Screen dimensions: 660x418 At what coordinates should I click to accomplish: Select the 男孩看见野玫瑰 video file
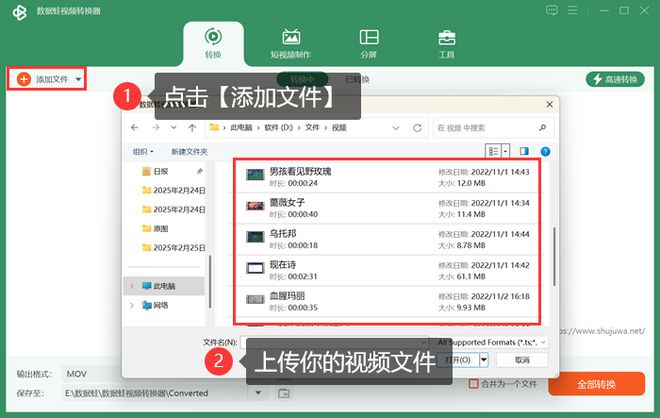tap(387, 177)
